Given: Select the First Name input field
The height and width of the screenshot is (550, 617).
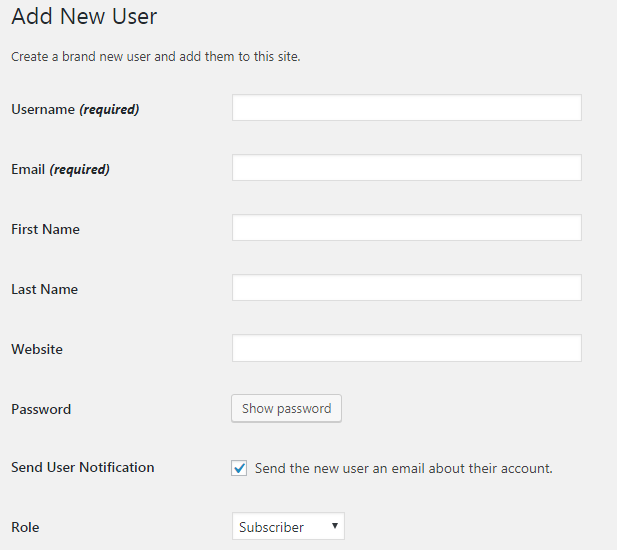Looking at the screenshot, I should point(406,228).
